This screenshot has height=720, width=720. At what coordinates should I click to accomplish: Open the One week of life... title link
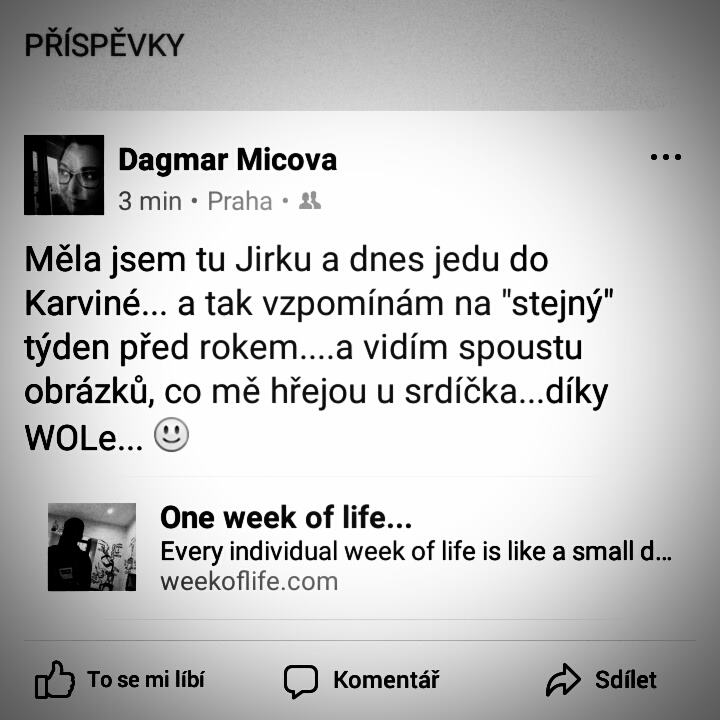286,518
